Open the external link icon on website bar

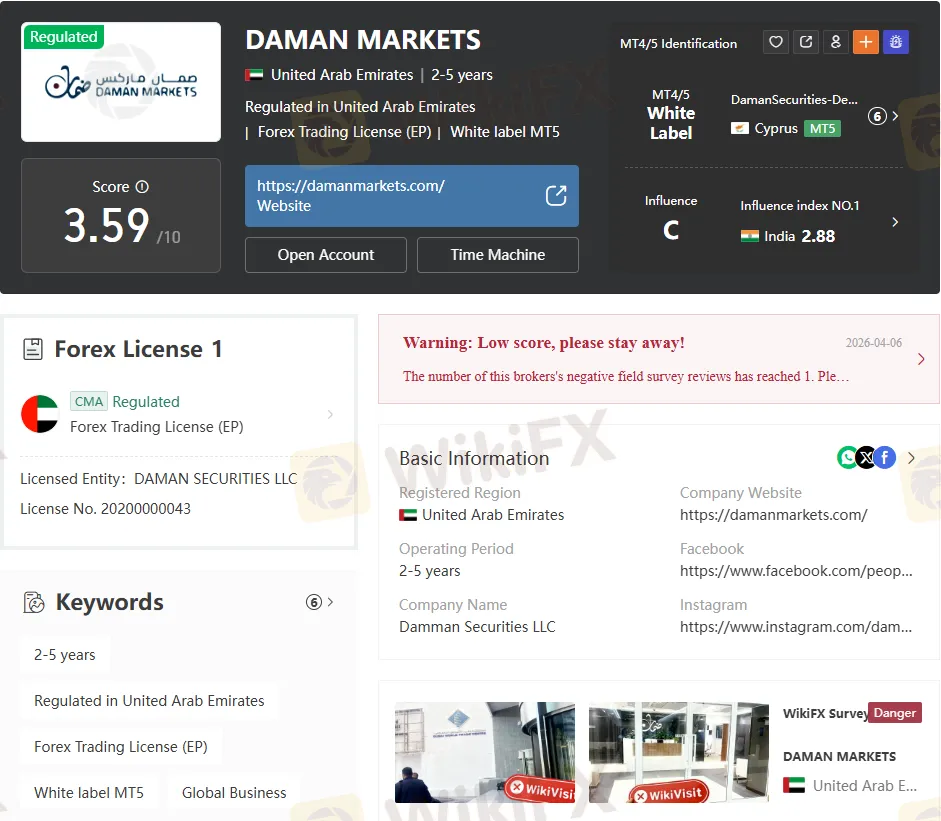pyautogui.click(x=556, y=196)
